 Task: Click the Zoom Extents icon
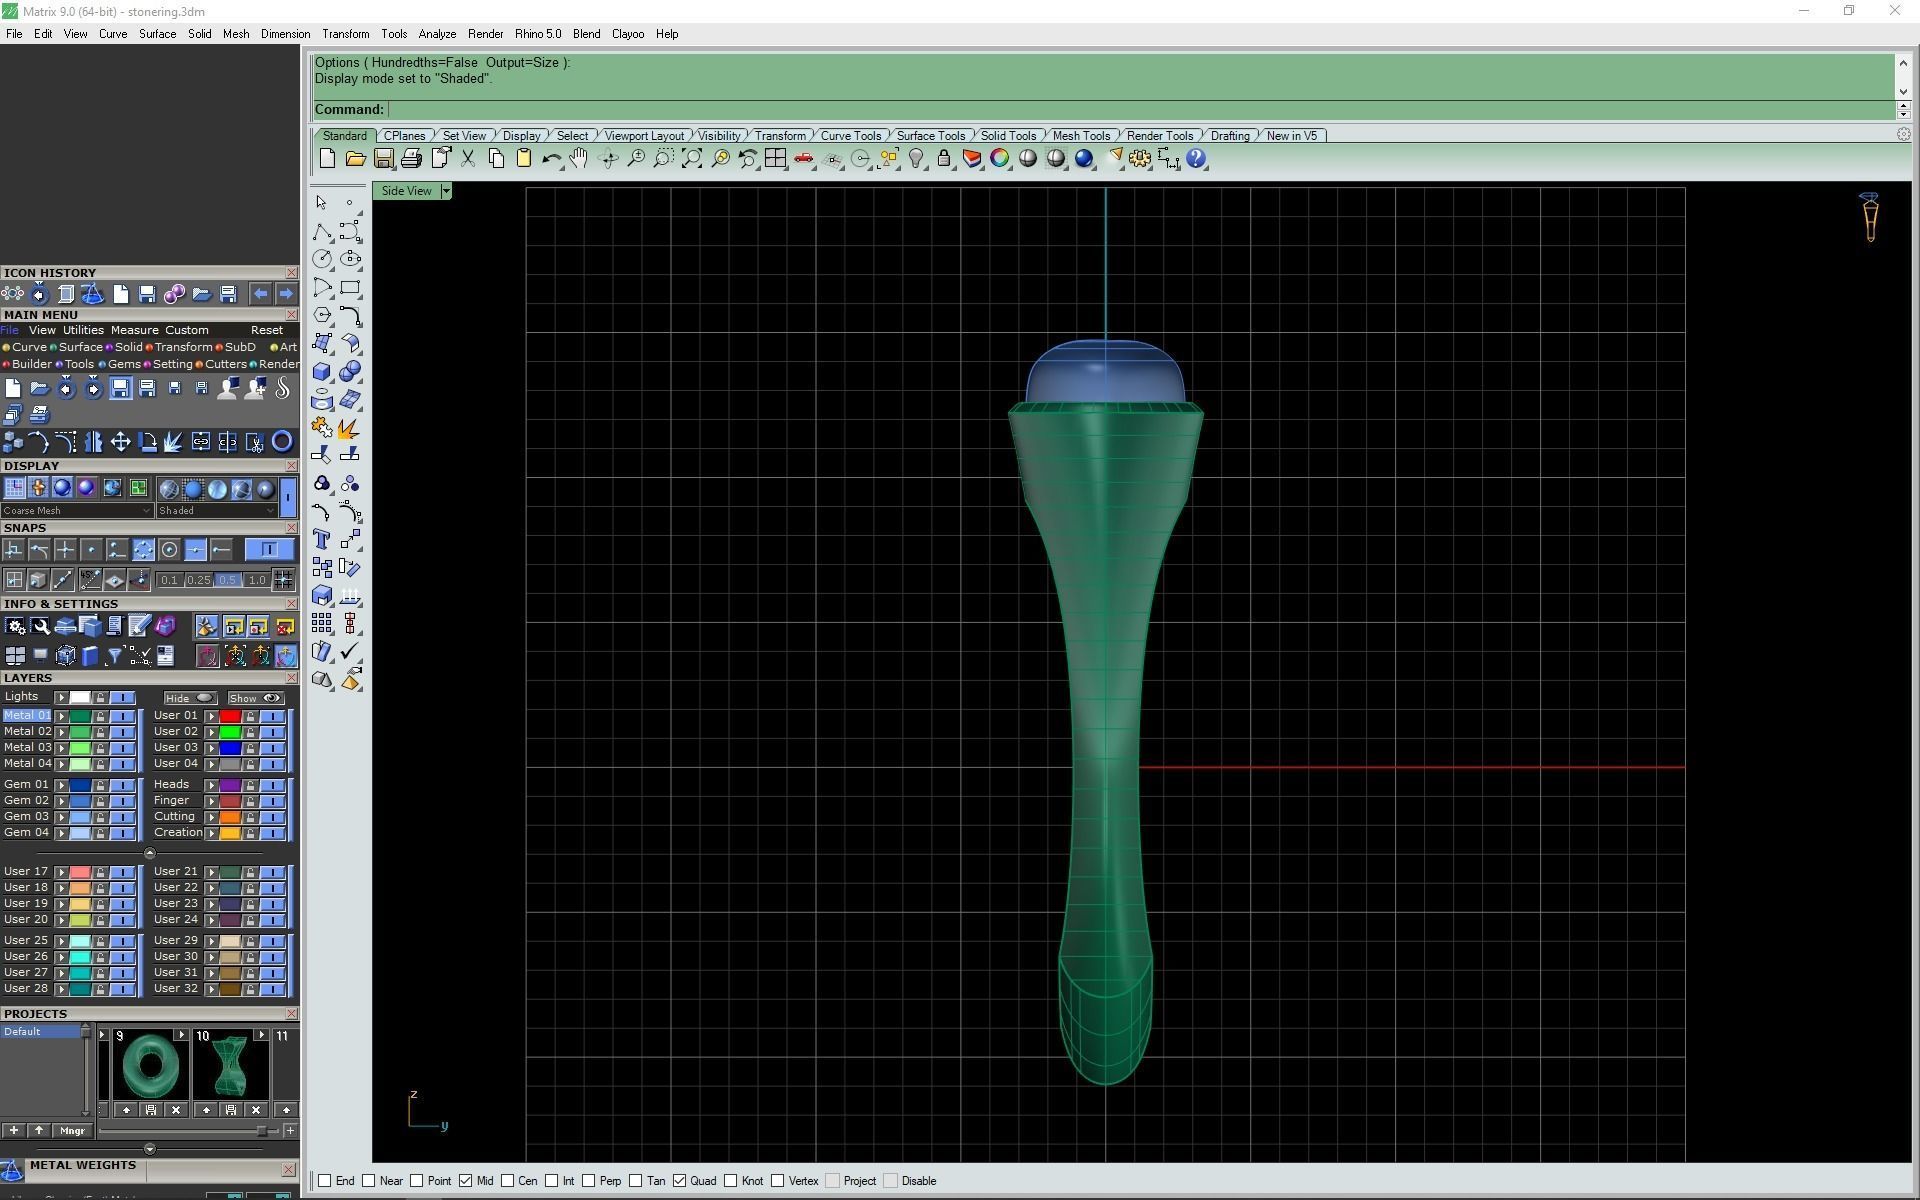pos(691,159)
